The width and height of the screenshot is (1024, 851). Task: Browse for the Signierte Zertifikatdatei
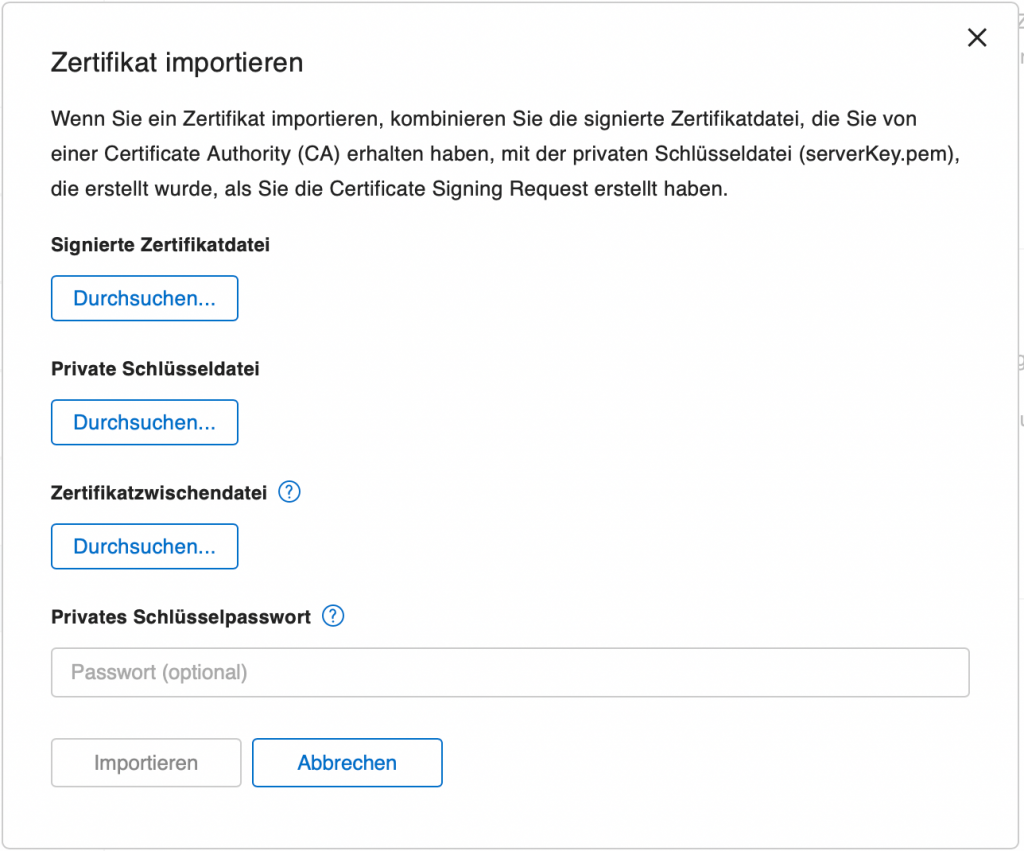(x=144, y=298)
